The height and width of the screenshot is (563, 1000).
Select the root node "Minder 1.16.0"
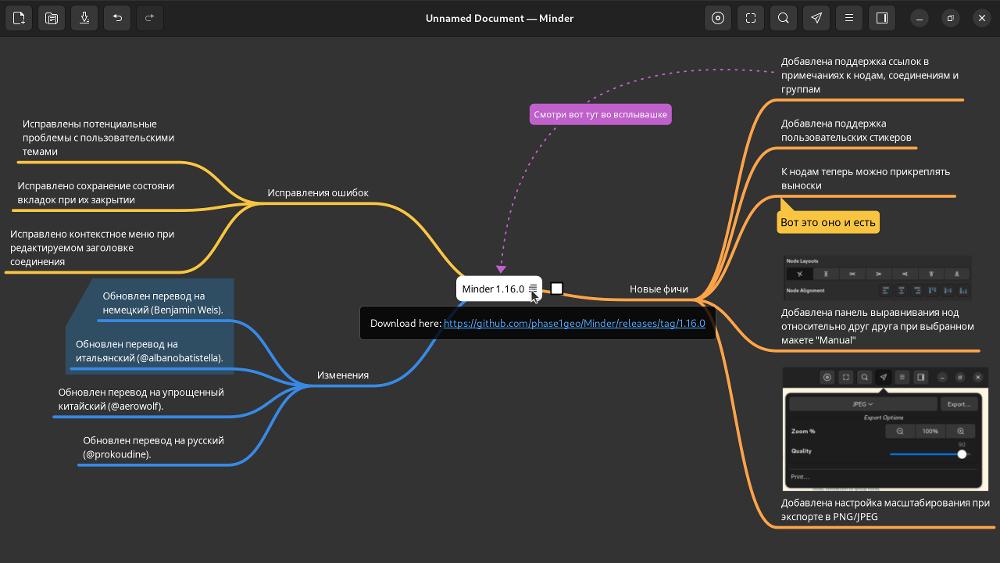point(492,289)
